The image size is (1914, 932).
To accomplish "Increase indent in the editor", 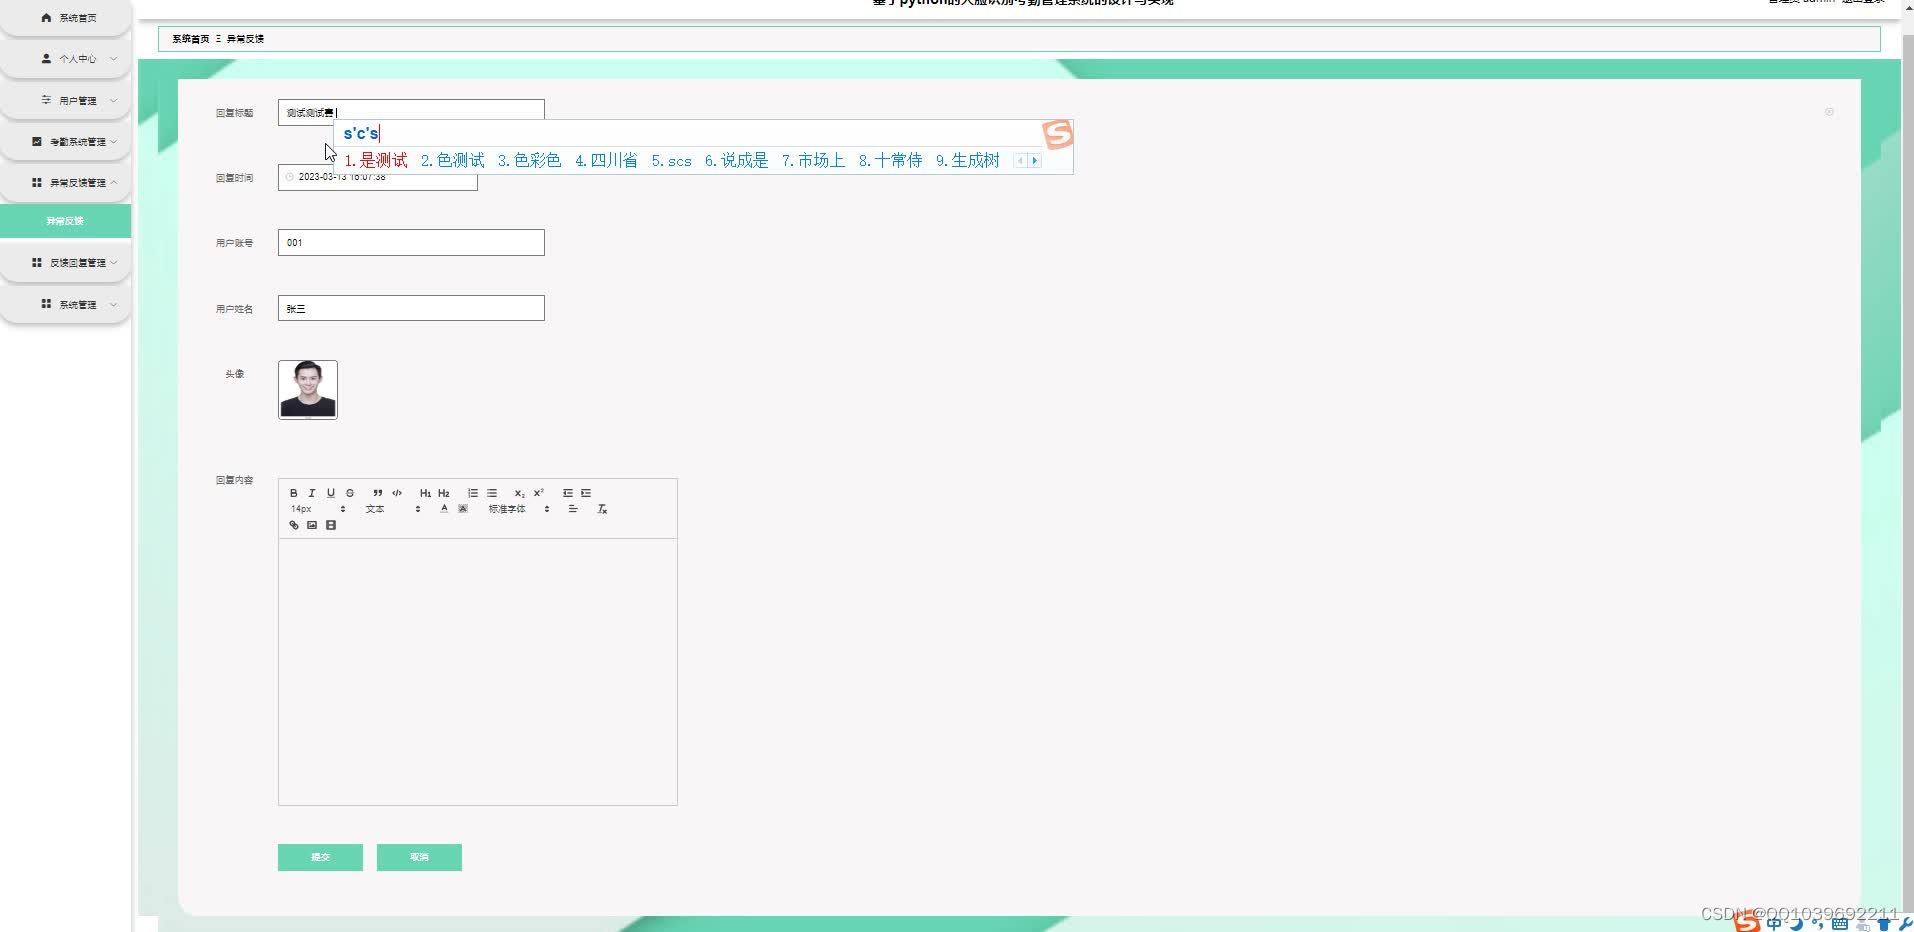I will click(586, 493).
